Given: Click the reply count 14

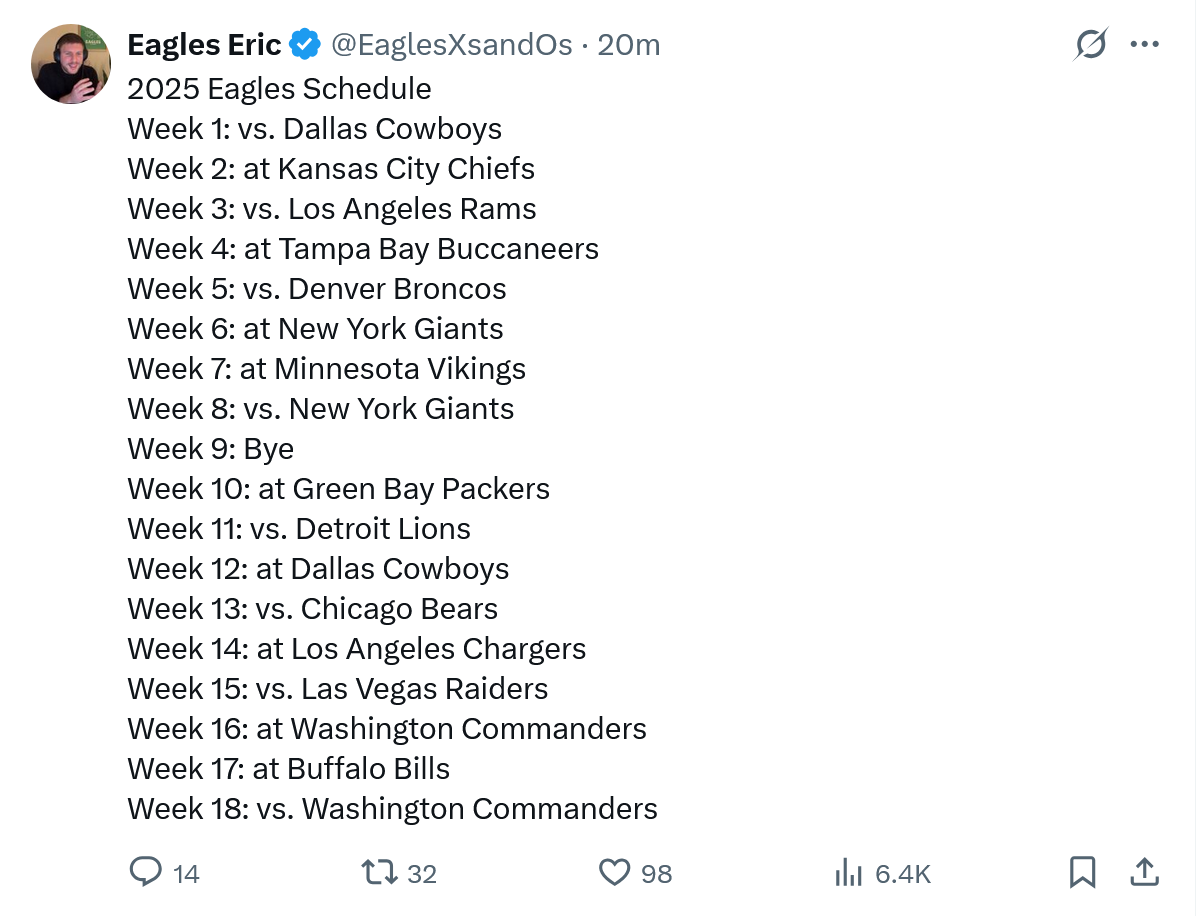Looking at the screenshot, I should [x=186, y=874].
